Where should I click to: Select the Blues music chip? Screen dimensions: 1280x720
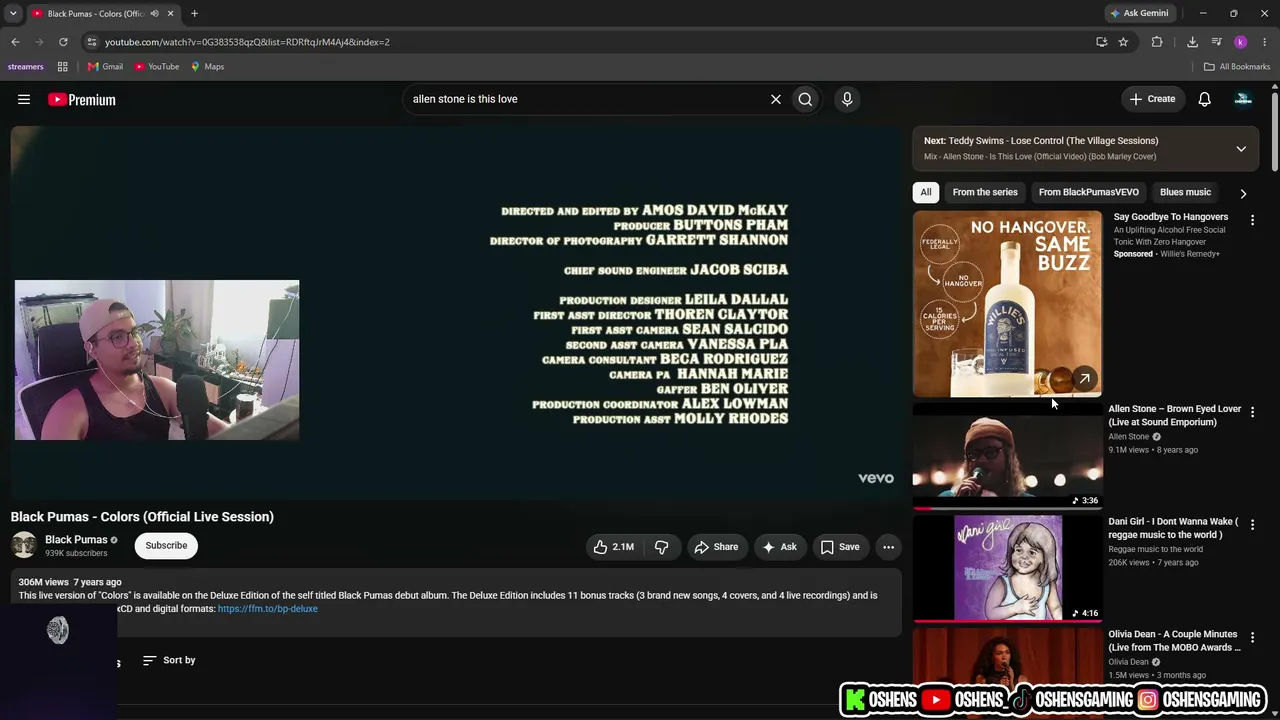click(x=1185, y=192)
